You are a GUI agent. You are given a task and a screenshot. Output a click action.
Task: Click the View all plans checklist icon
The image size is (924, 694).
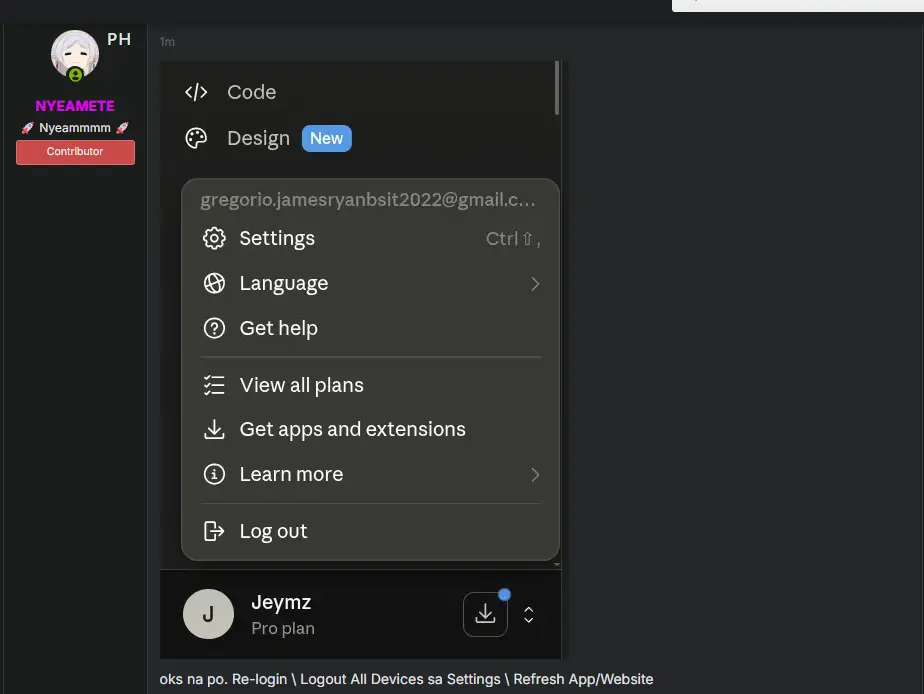coord(214,385)
